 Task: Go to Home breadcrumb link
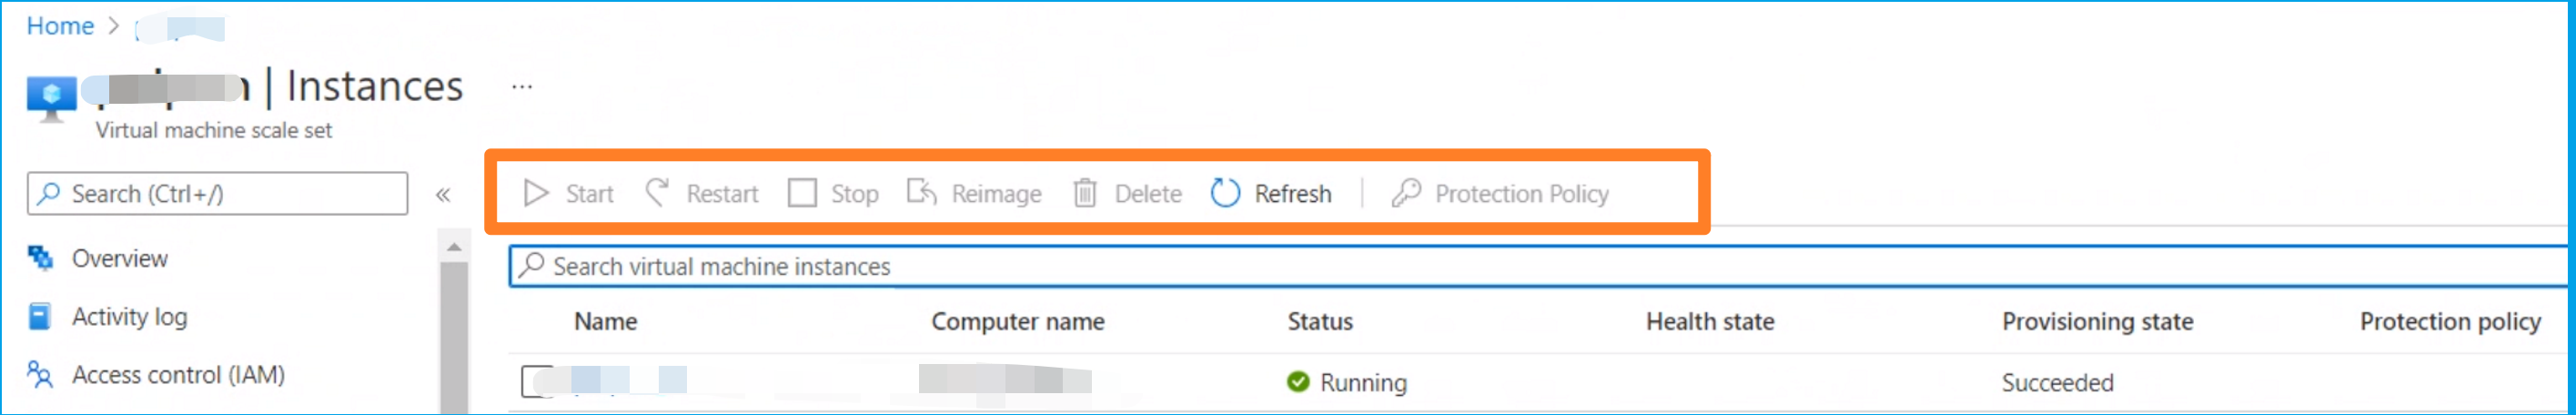60,26
